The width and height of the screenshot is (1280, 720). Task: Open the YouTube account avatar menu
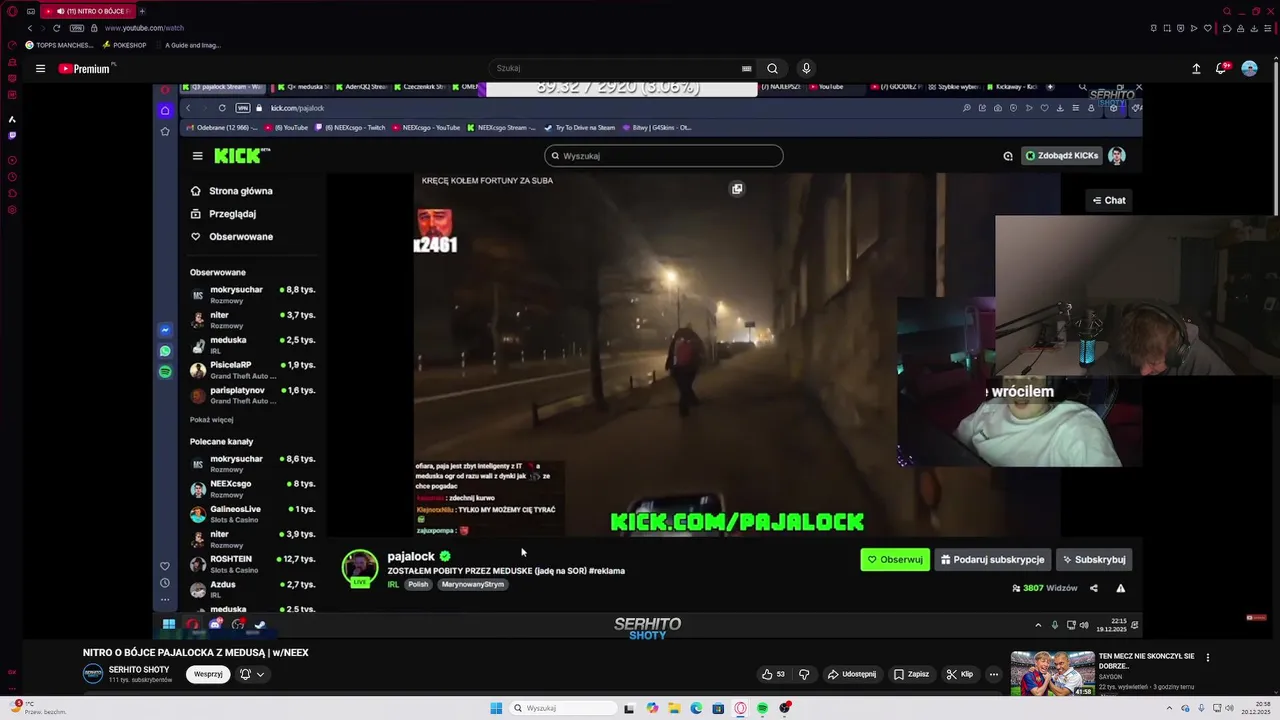click(1249, 69)
